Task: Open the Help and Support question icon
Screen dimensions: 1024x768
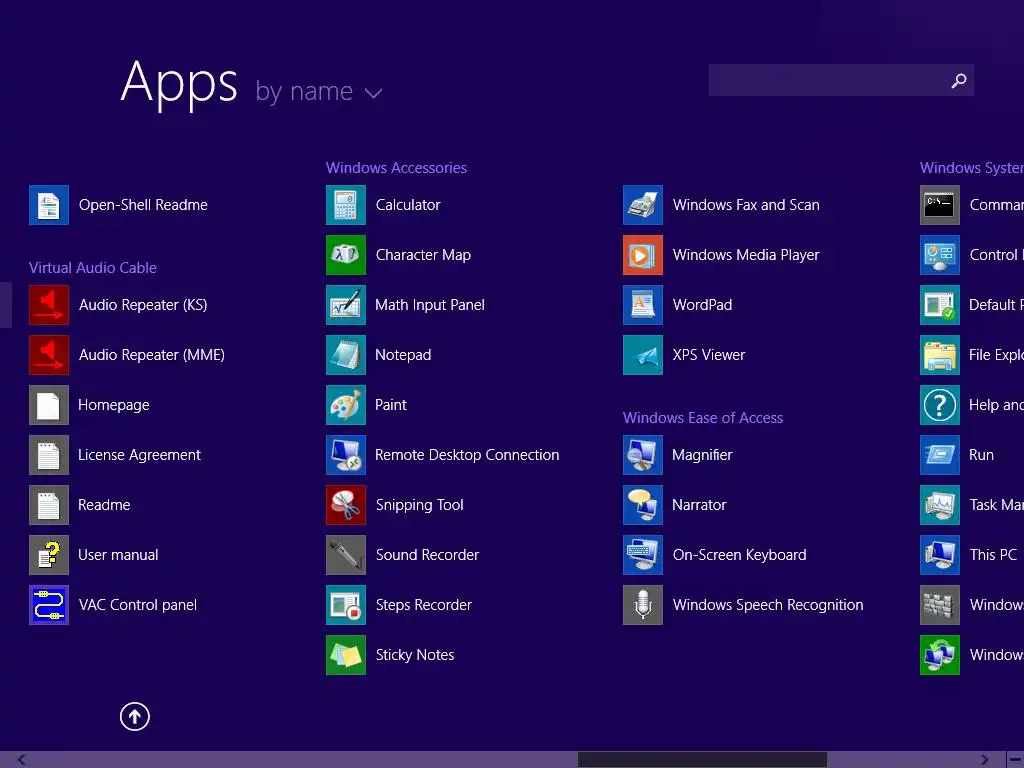Action: point(940,405)
